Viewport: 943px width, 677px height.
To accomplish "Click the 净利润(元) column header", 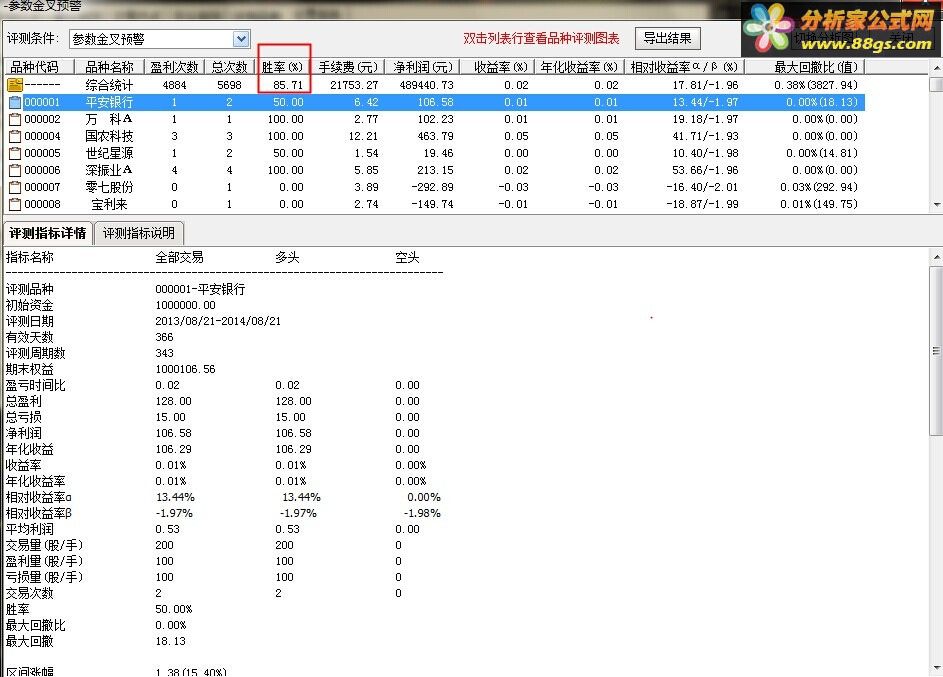I will tap(423, 67).
